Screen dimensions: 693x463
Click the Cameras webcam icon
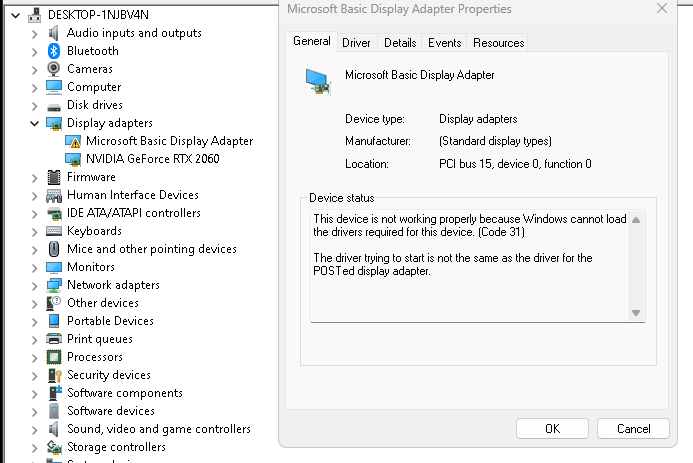coord(53,69)
